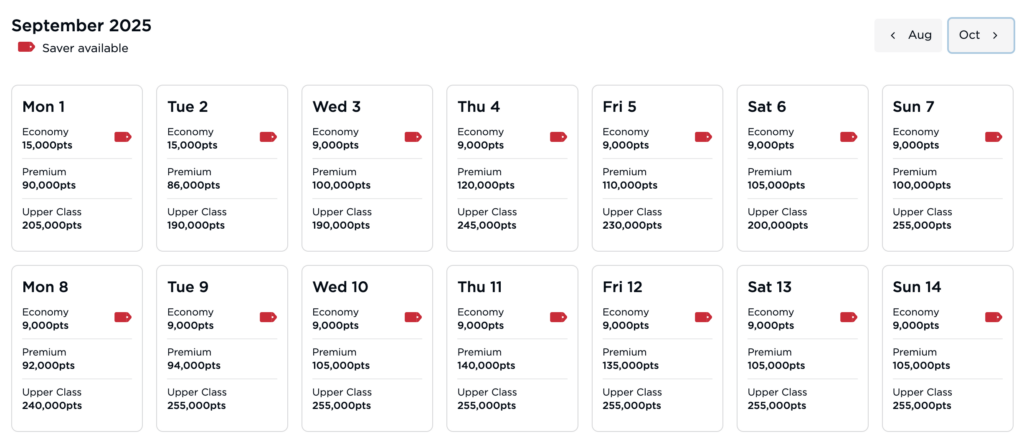The width and height of the screenshot is (1024, 439).
Task: Click the saver tag icon on Sat 13
Action: point(848,317)
